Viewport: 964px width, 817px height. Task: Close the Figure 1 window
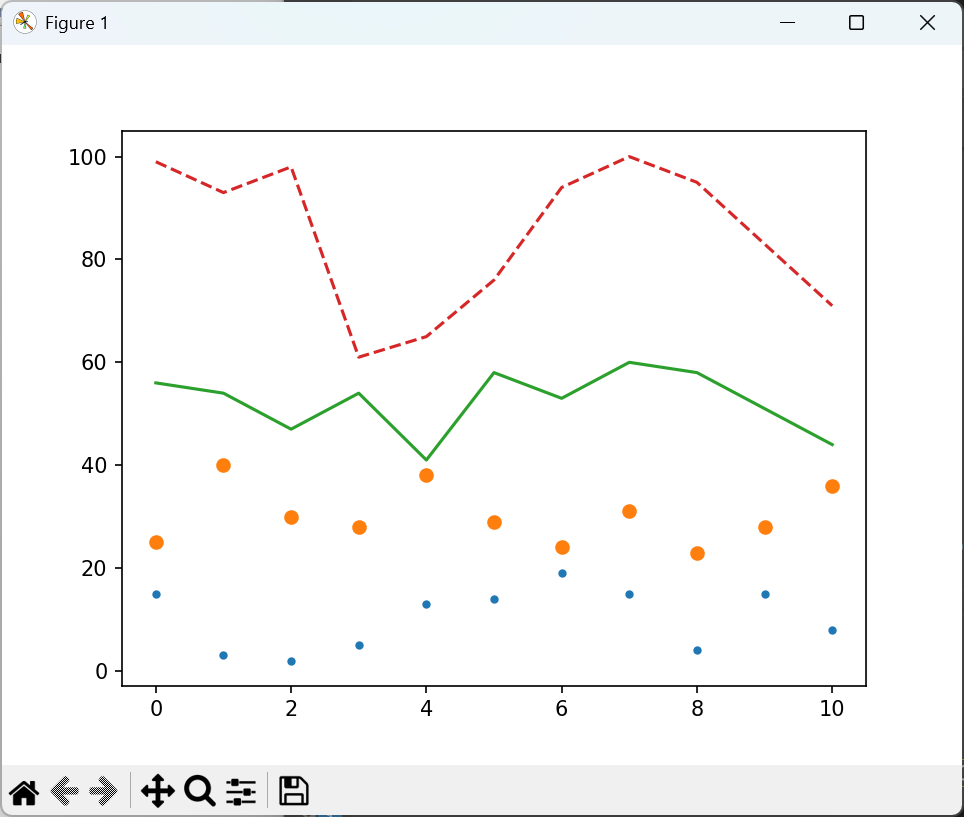pos(927,22)
